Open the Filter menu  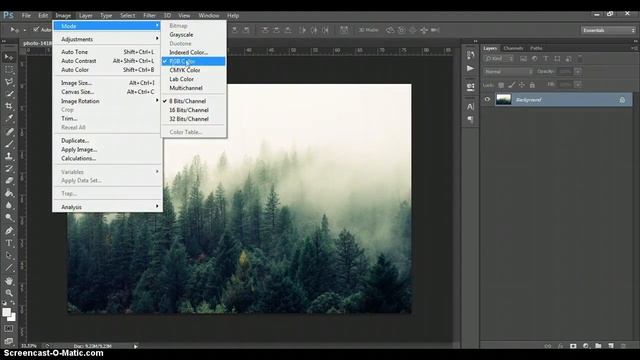149,16
